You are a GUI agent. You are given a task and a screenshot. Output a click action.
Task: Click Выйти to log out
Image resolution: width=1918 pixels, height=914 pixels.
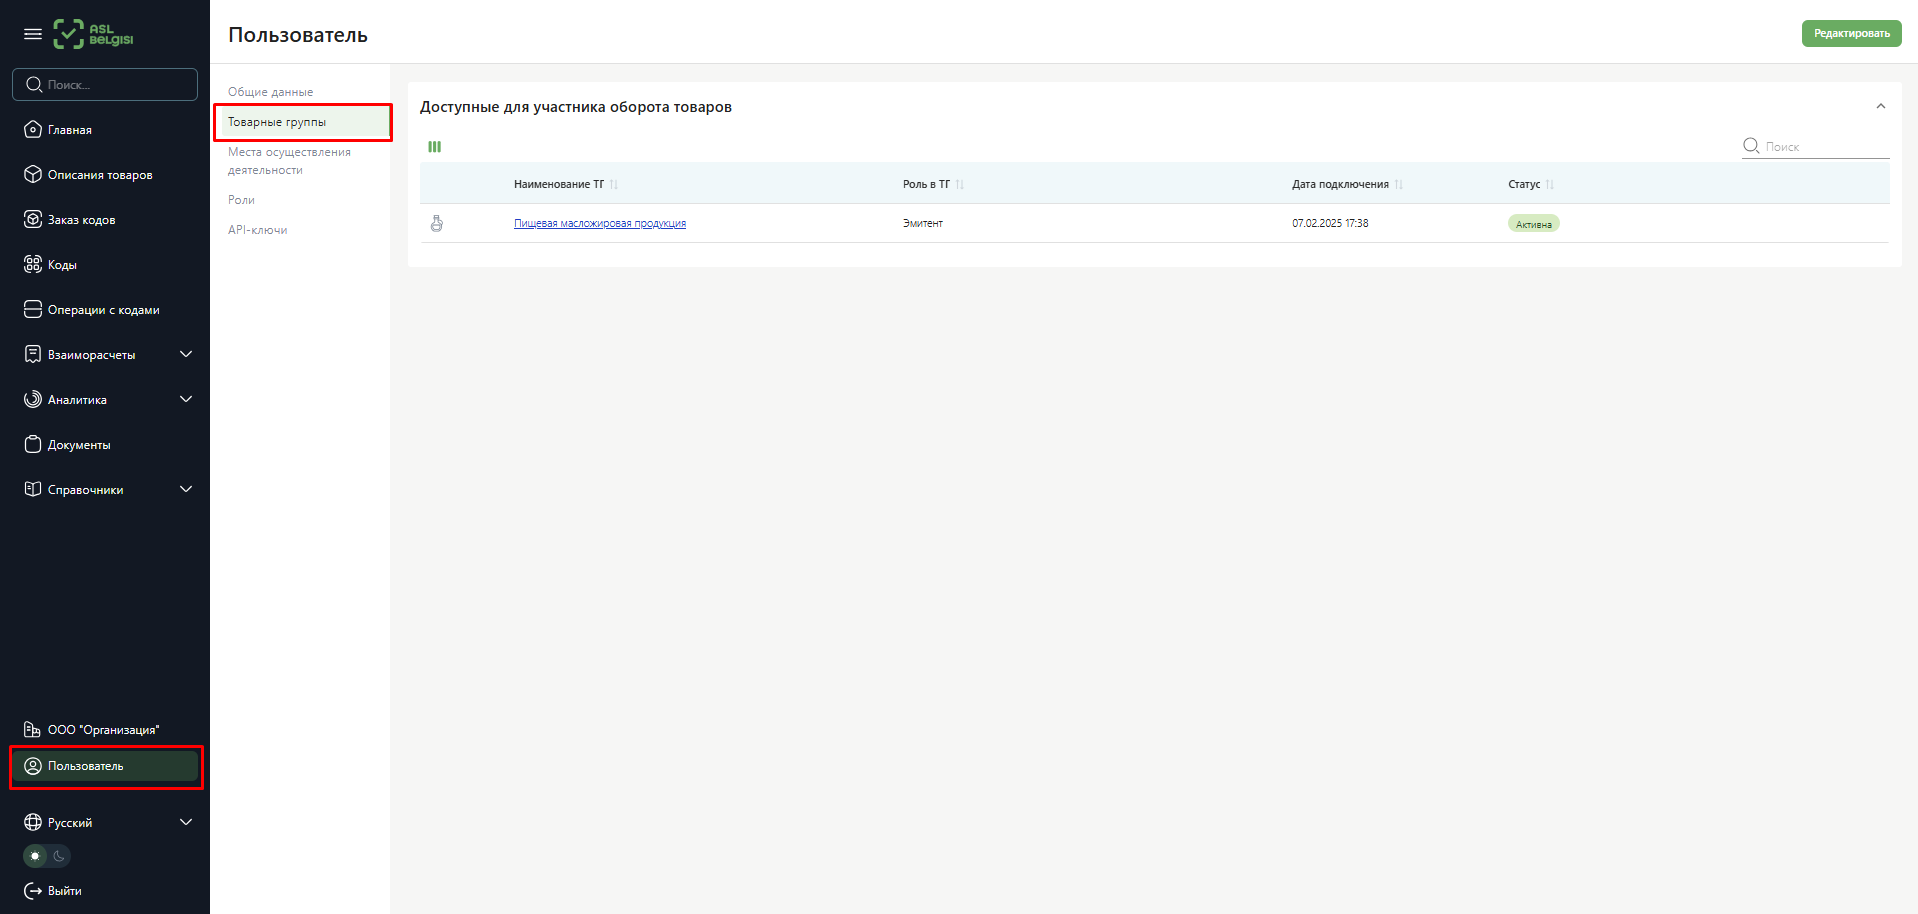(64, 890)
